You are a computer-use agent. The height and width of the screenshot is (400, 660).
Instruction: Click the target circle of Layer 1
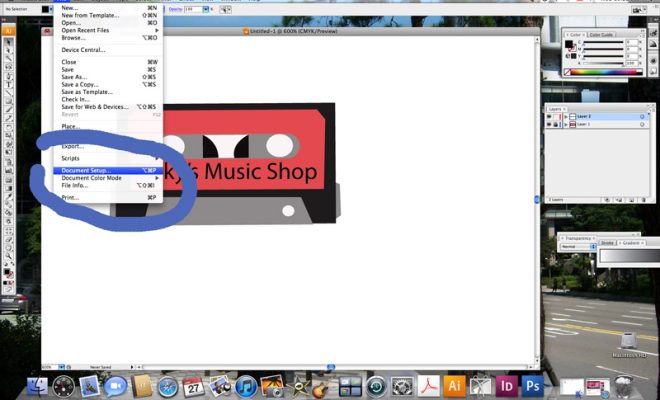642,125
